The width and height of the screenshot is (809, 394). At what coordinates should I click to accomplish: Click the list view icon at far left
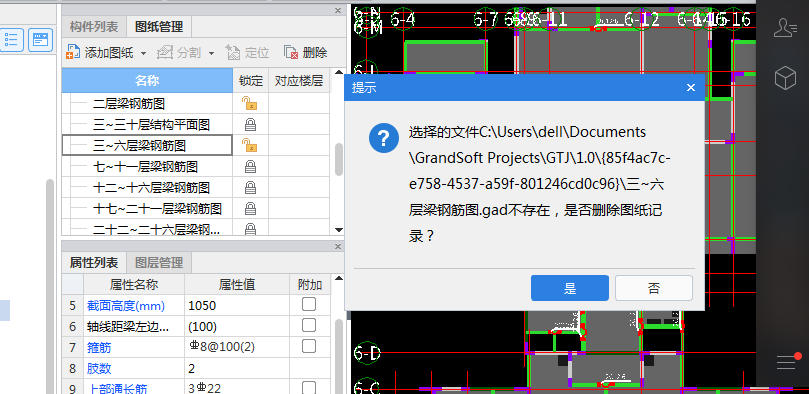pyautogui.click(x=11, y=40)
